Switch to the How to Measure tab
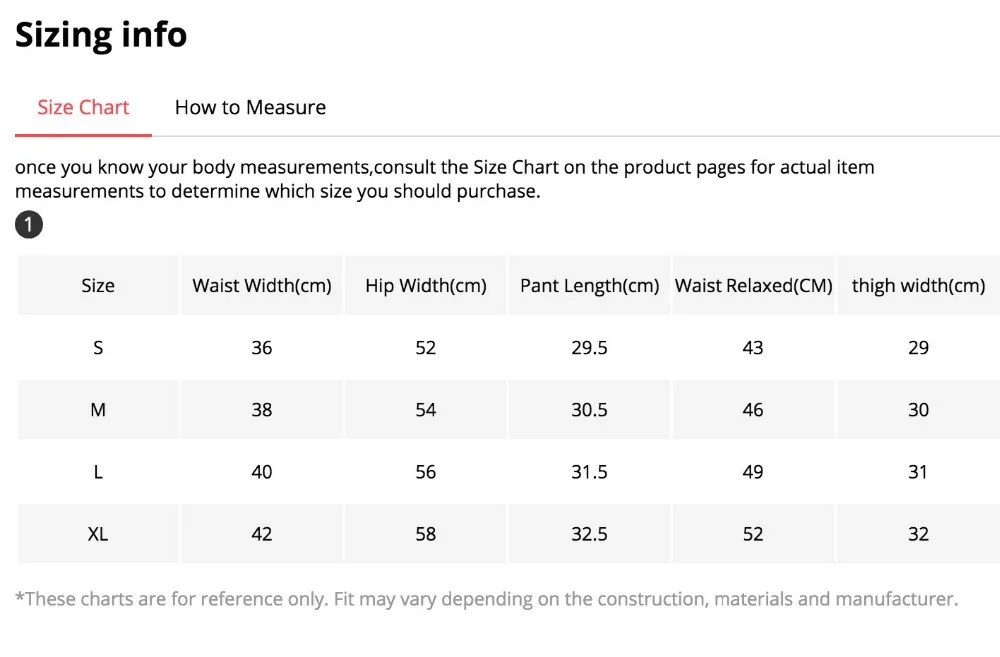The height and width of the screenshot is (657, 1000). 249,107
